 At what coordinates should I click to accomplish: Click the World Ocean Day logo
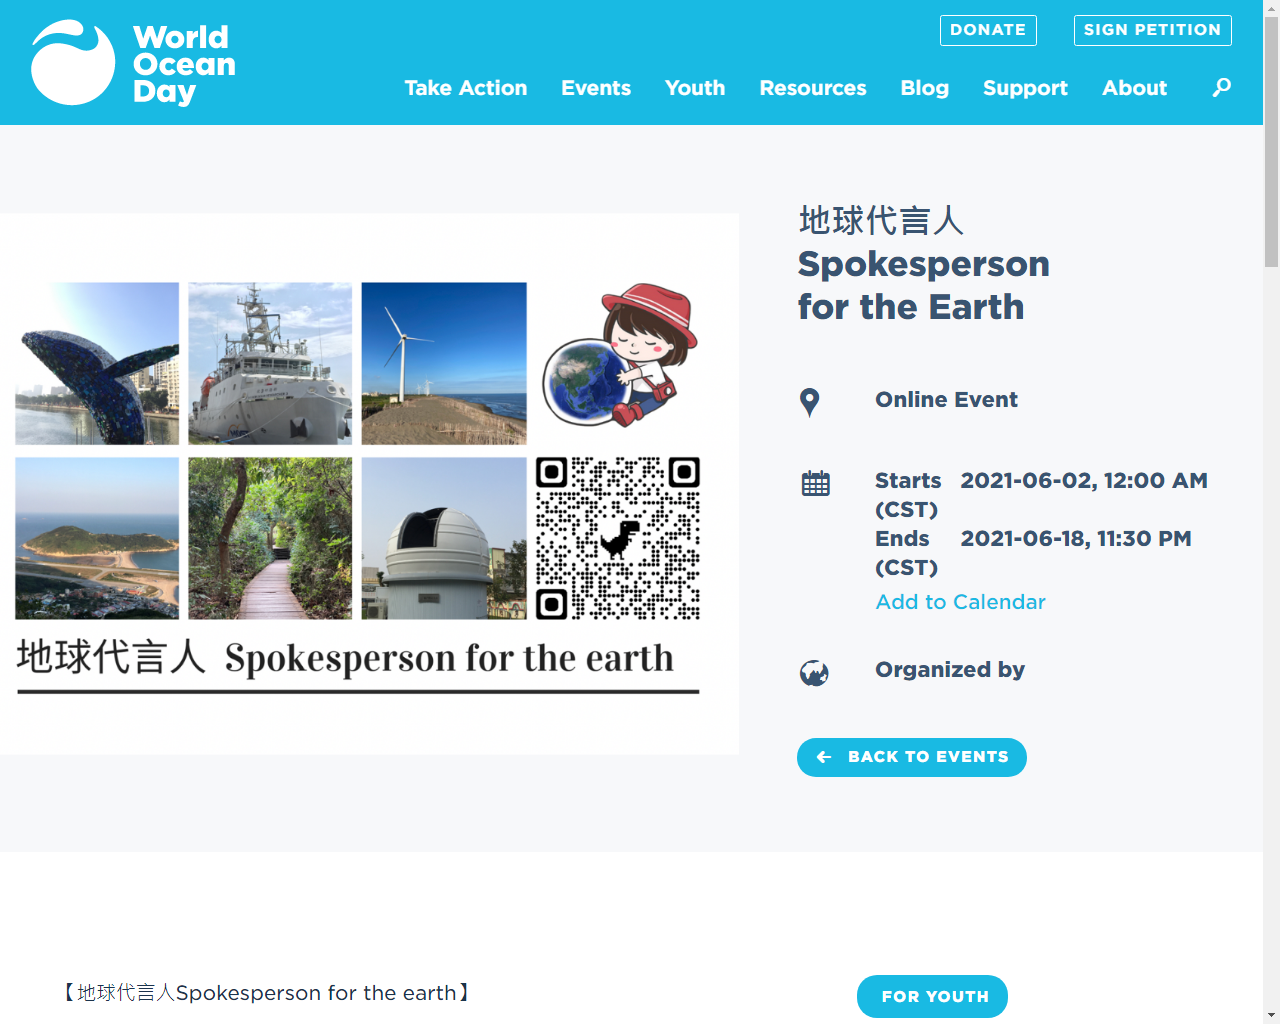click(133, 63)
